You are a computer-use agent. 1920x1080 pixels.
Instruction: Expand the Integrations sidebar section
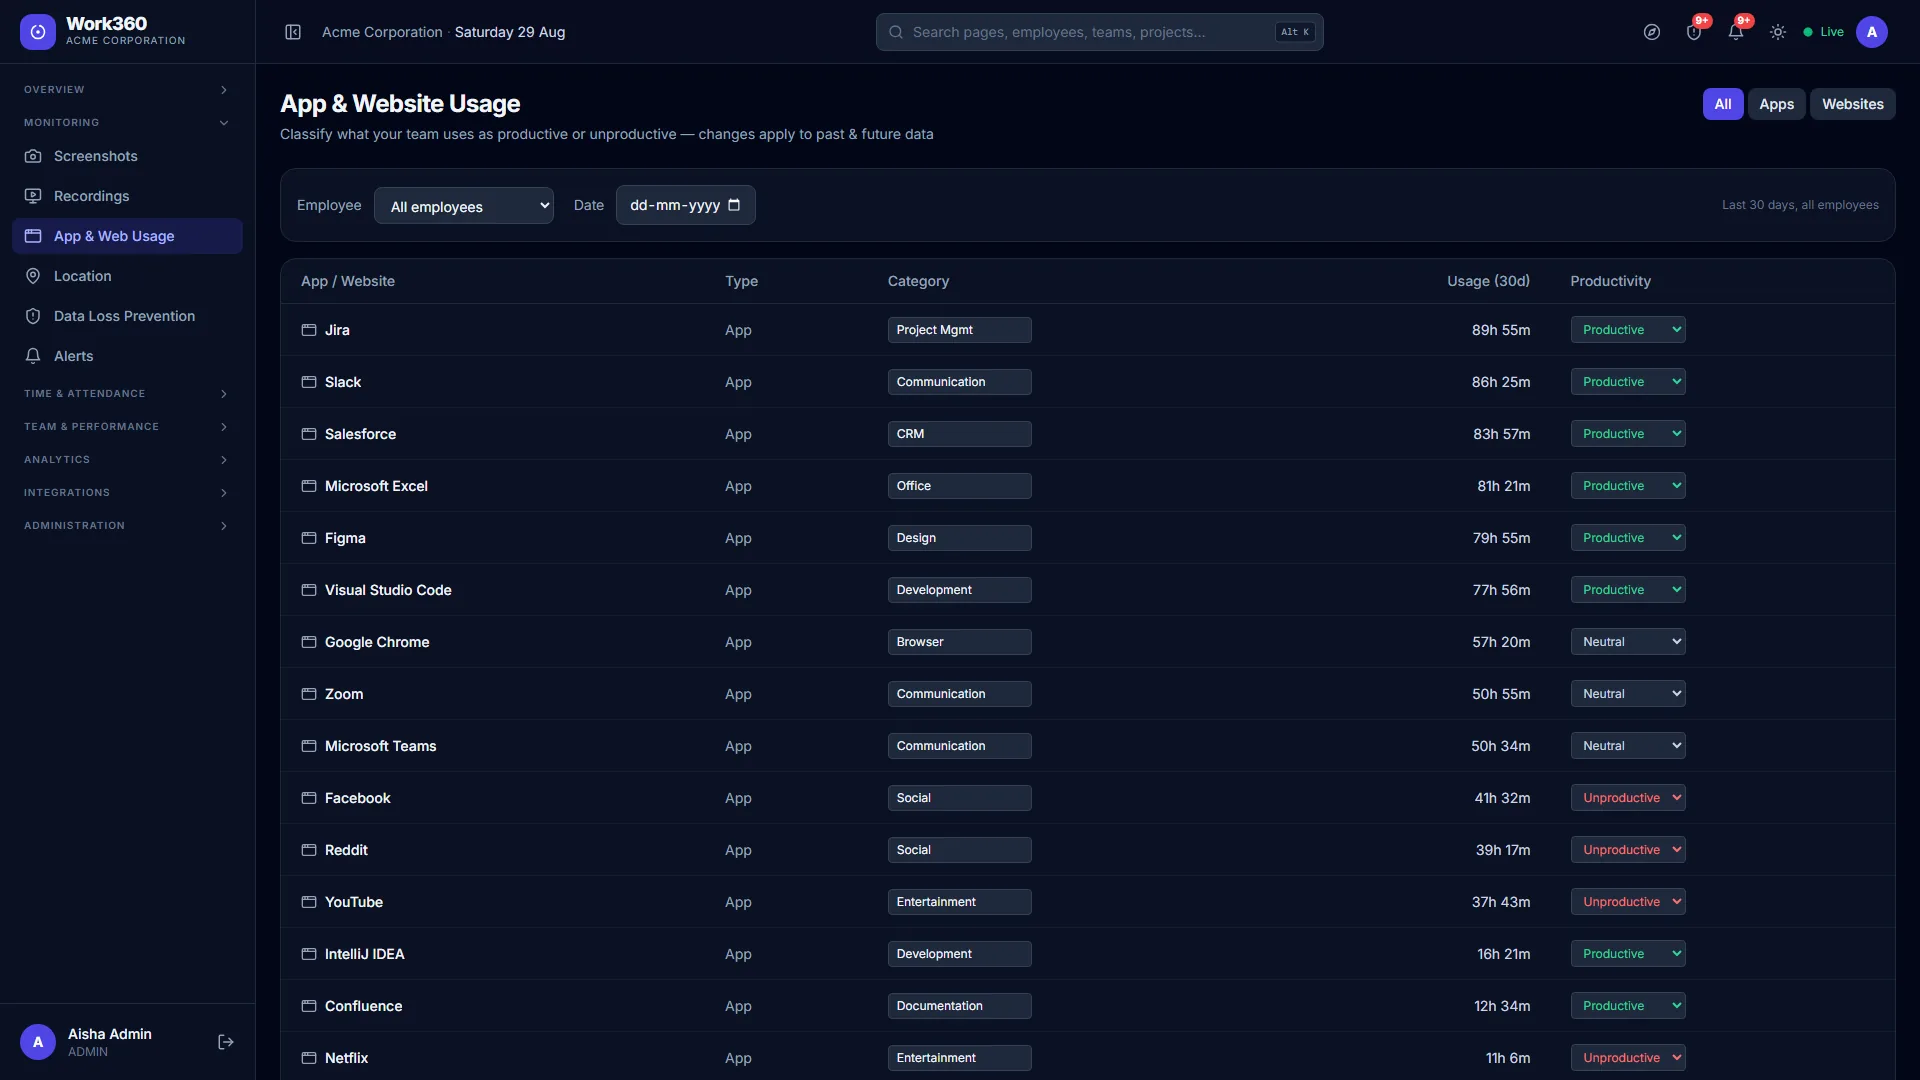coord(127,493)
